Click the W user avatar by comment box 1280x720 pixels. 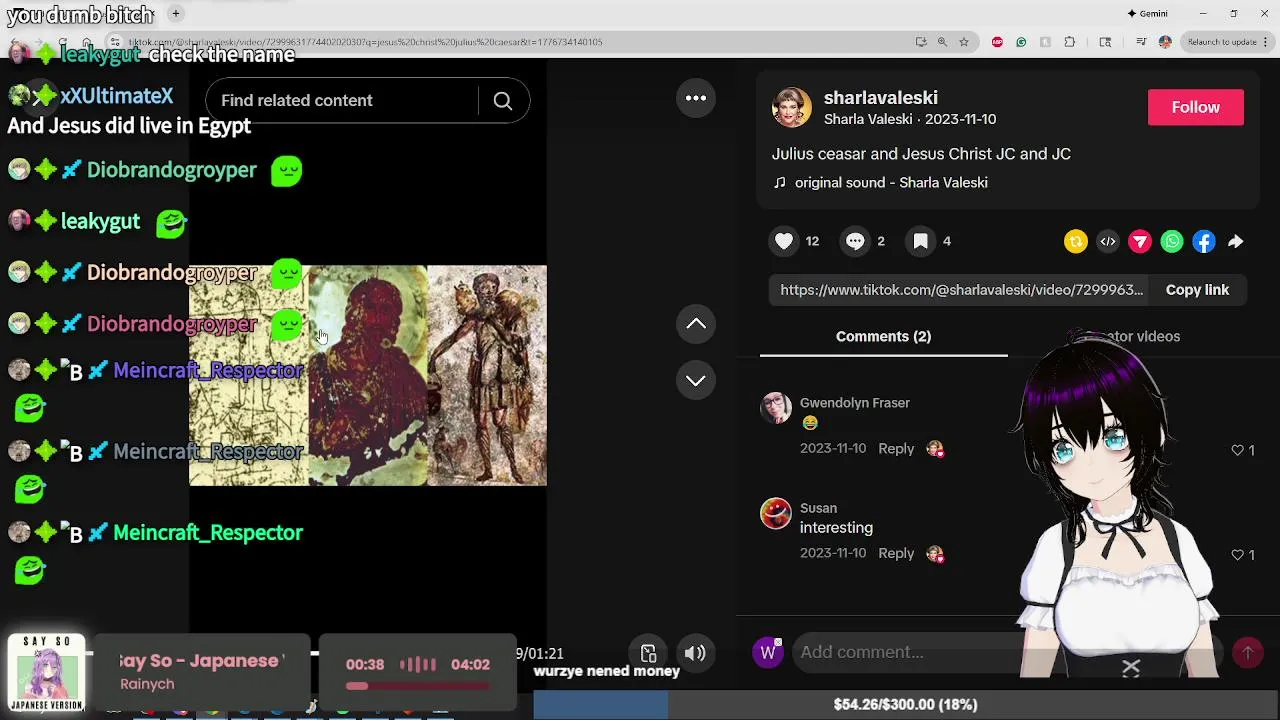(767, 652)
